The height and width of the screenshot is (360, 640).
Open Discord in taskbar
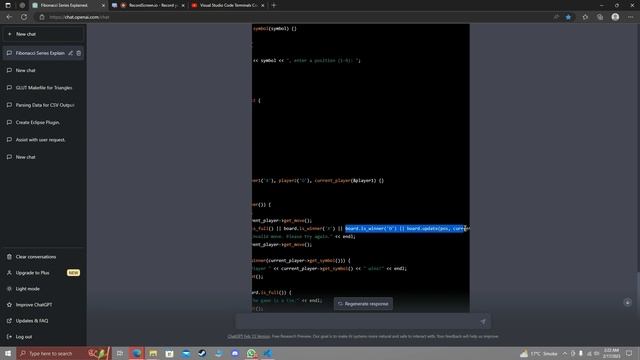pyautogui.click(x=235, y=353)
